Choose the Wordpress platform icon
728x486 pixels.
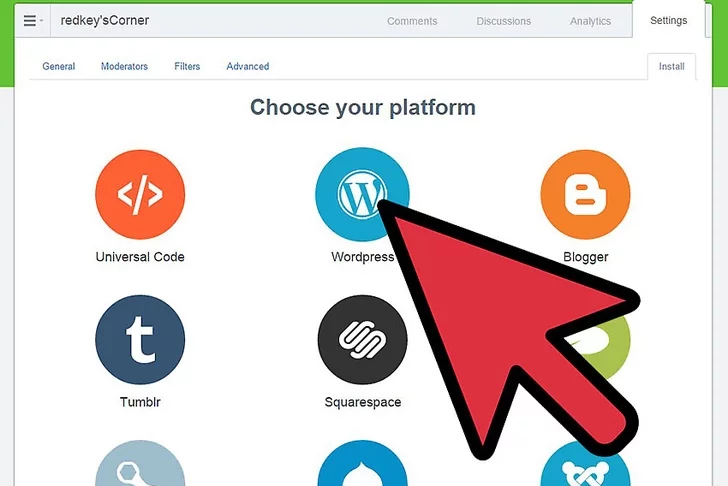(x=362, y=194)
